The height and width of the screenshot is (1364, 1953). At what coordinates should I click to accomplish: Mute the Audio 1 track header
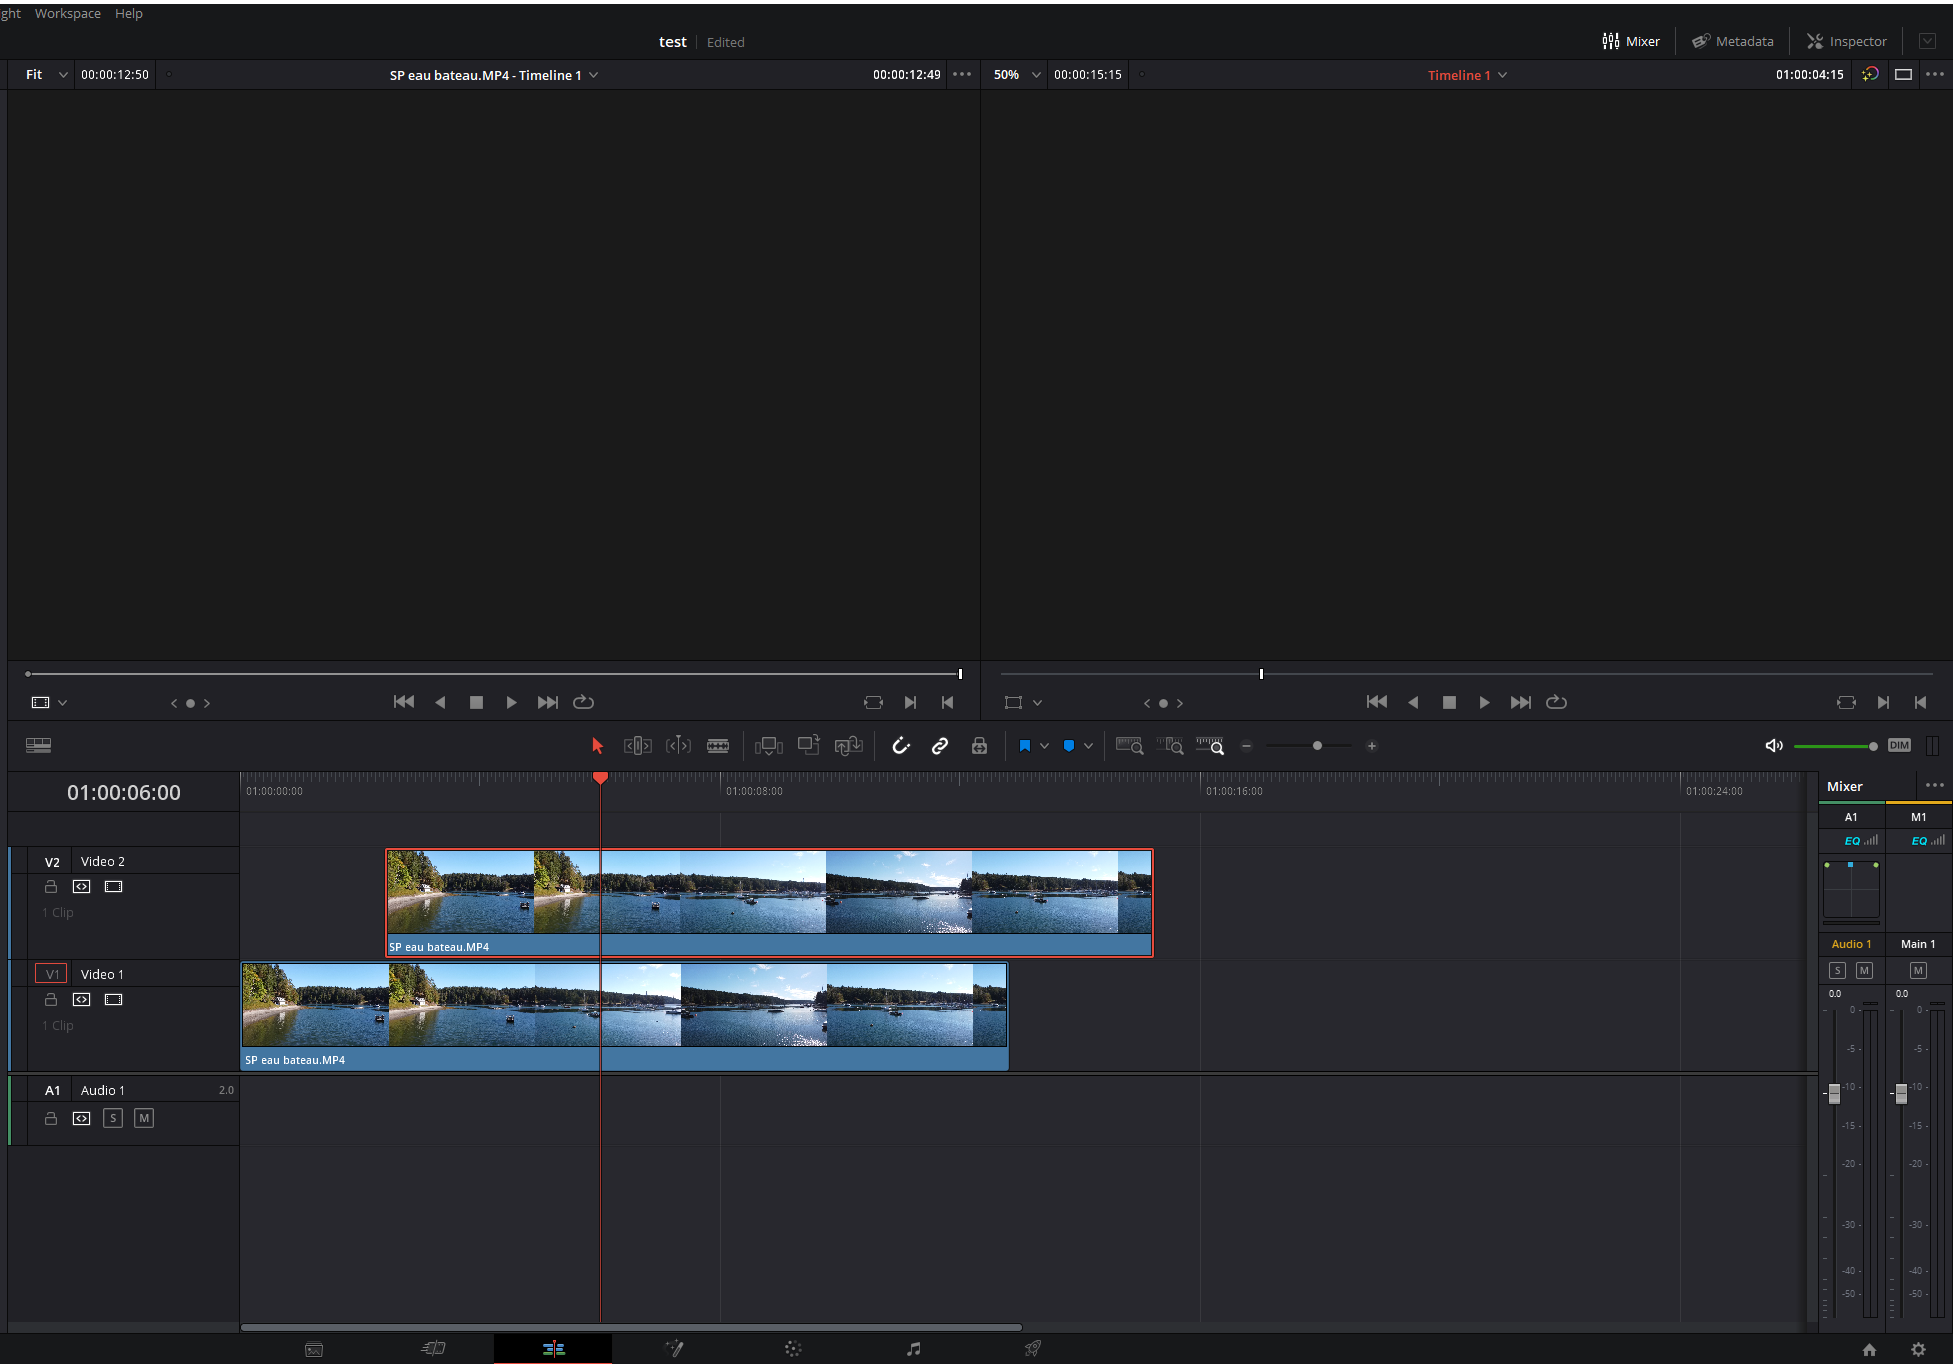(144, 1118)
